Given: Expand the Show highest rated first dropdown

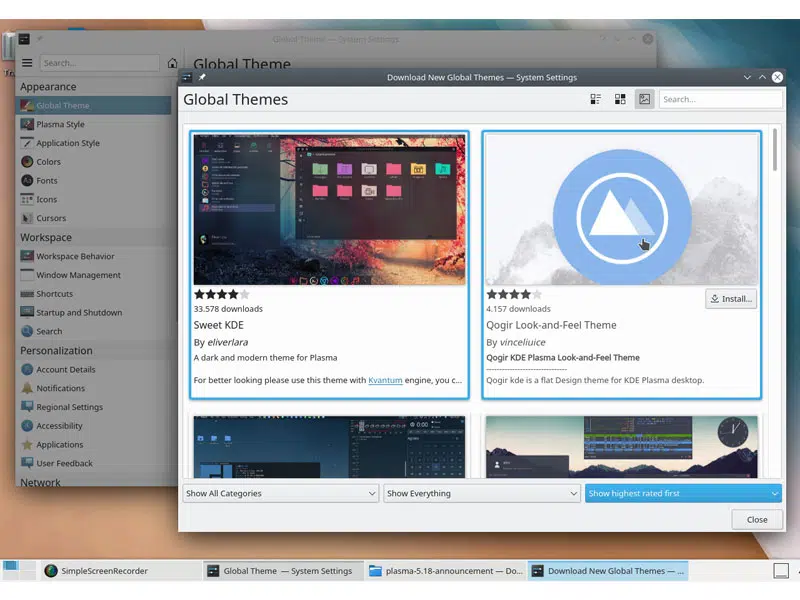Looking at the screenshot, I should tap(682, 493).
